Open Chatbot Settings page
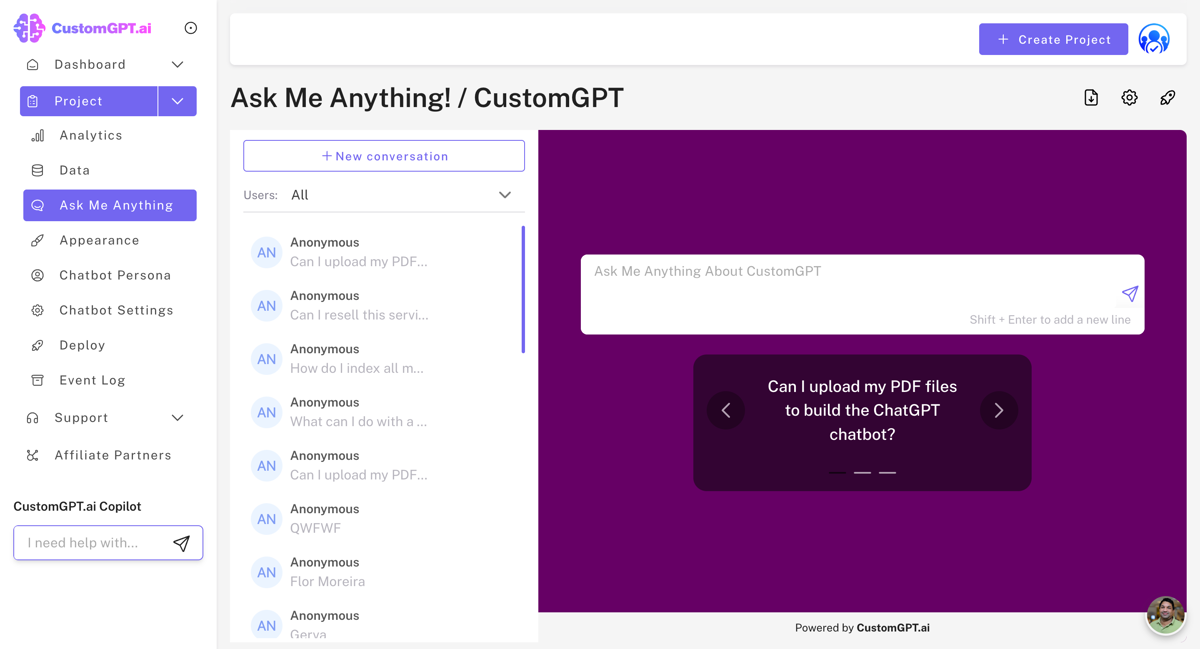The width and height of the screenshot is (1200, 649). [x=116, y=310]
